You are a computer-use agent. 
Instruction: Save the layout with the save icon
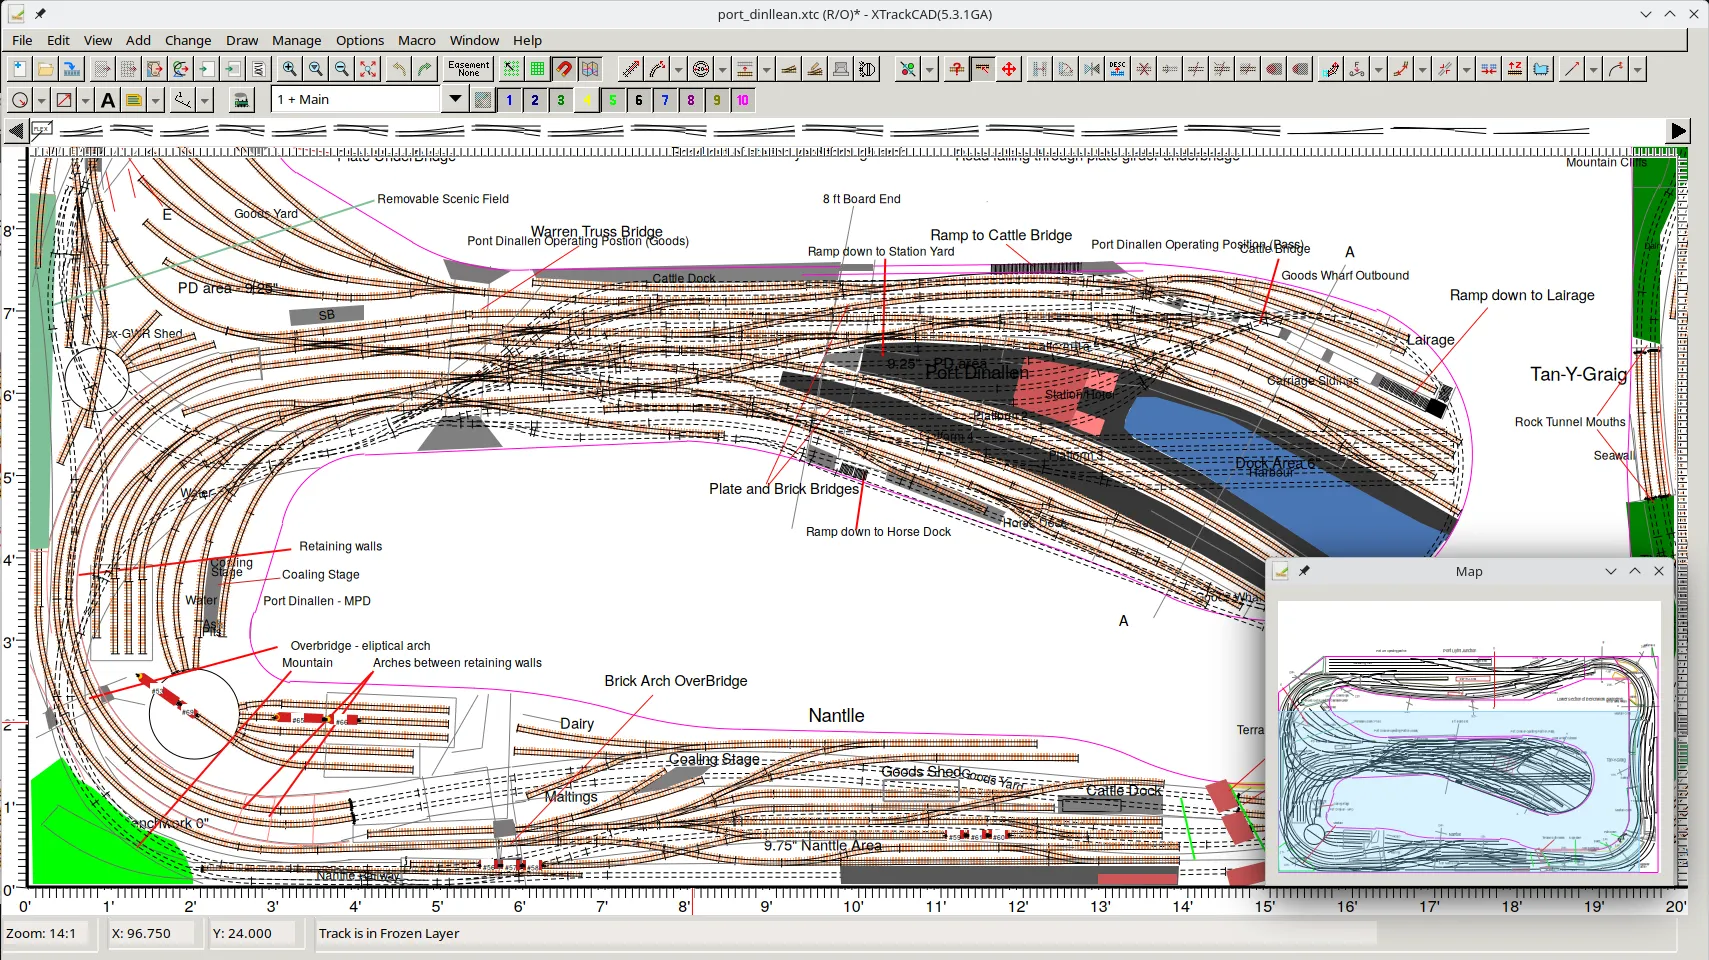coord(71,69)
